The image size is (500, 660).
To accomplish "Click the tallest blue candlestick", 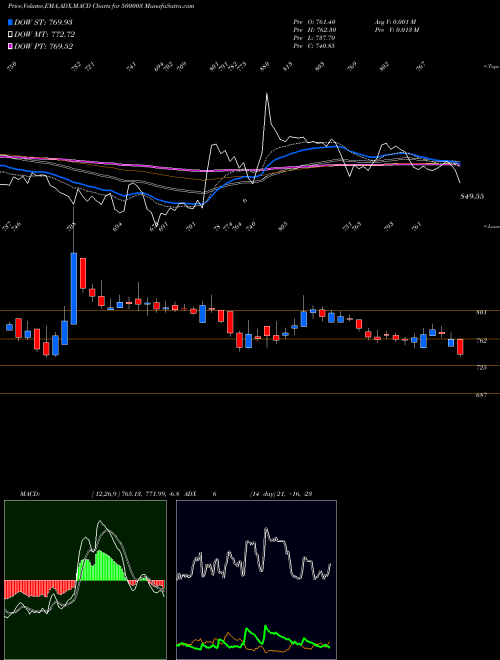I will click(x=74, y=288).
